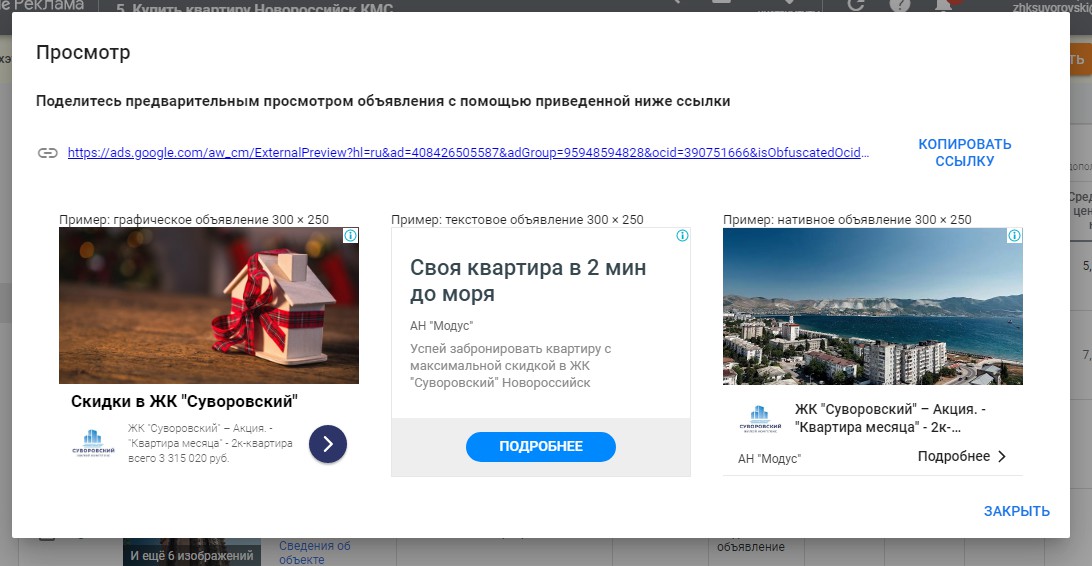The image size is (1092, 566).
Task: Click headline Скидки в ЖК "Суворовский"
Action: pos(185,402)
